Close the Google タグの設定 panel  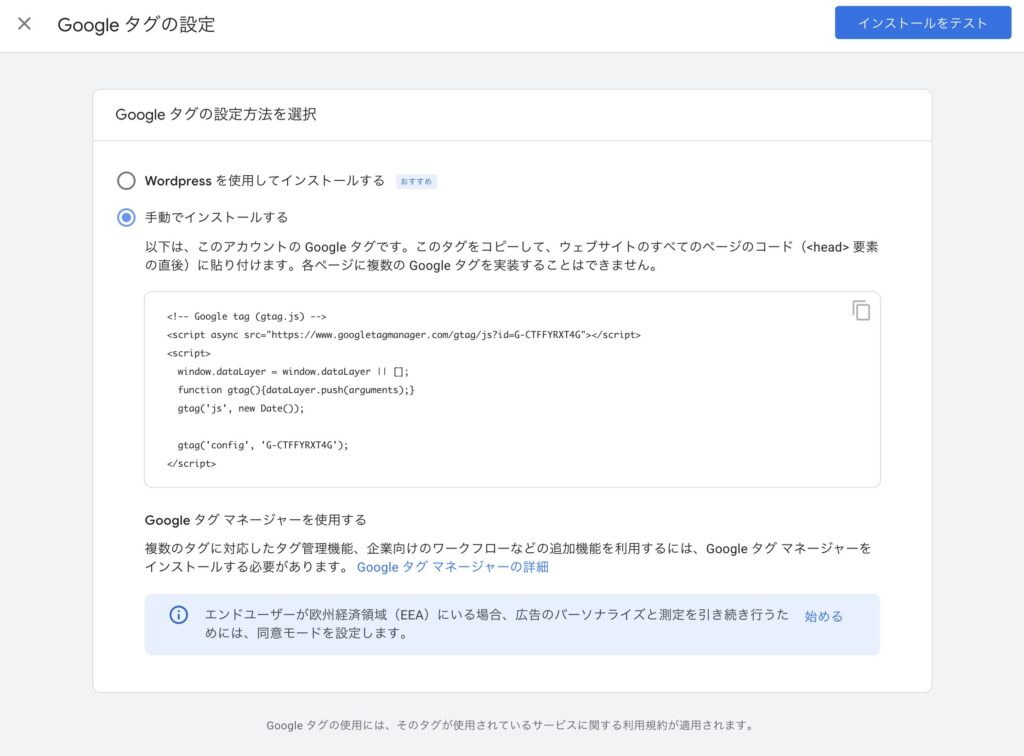(x=24, y=24)
